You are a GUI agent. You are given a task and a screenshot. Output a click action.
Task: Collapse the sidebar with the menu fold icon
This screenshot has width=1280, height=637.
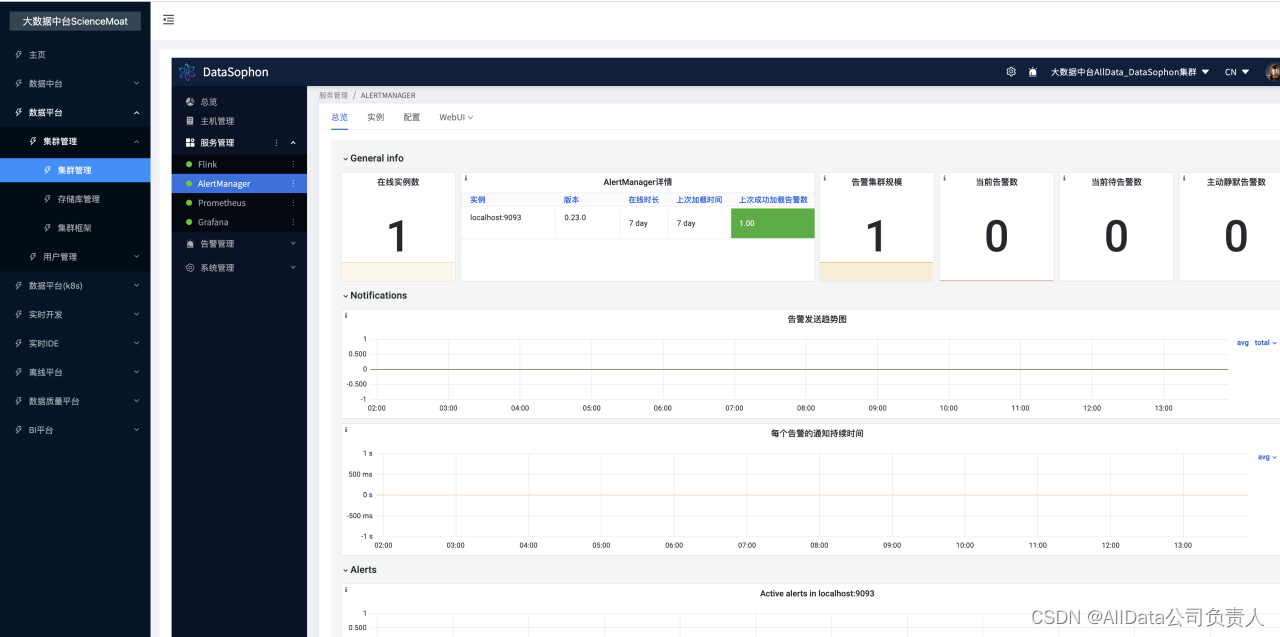click(x=168, y=20)
